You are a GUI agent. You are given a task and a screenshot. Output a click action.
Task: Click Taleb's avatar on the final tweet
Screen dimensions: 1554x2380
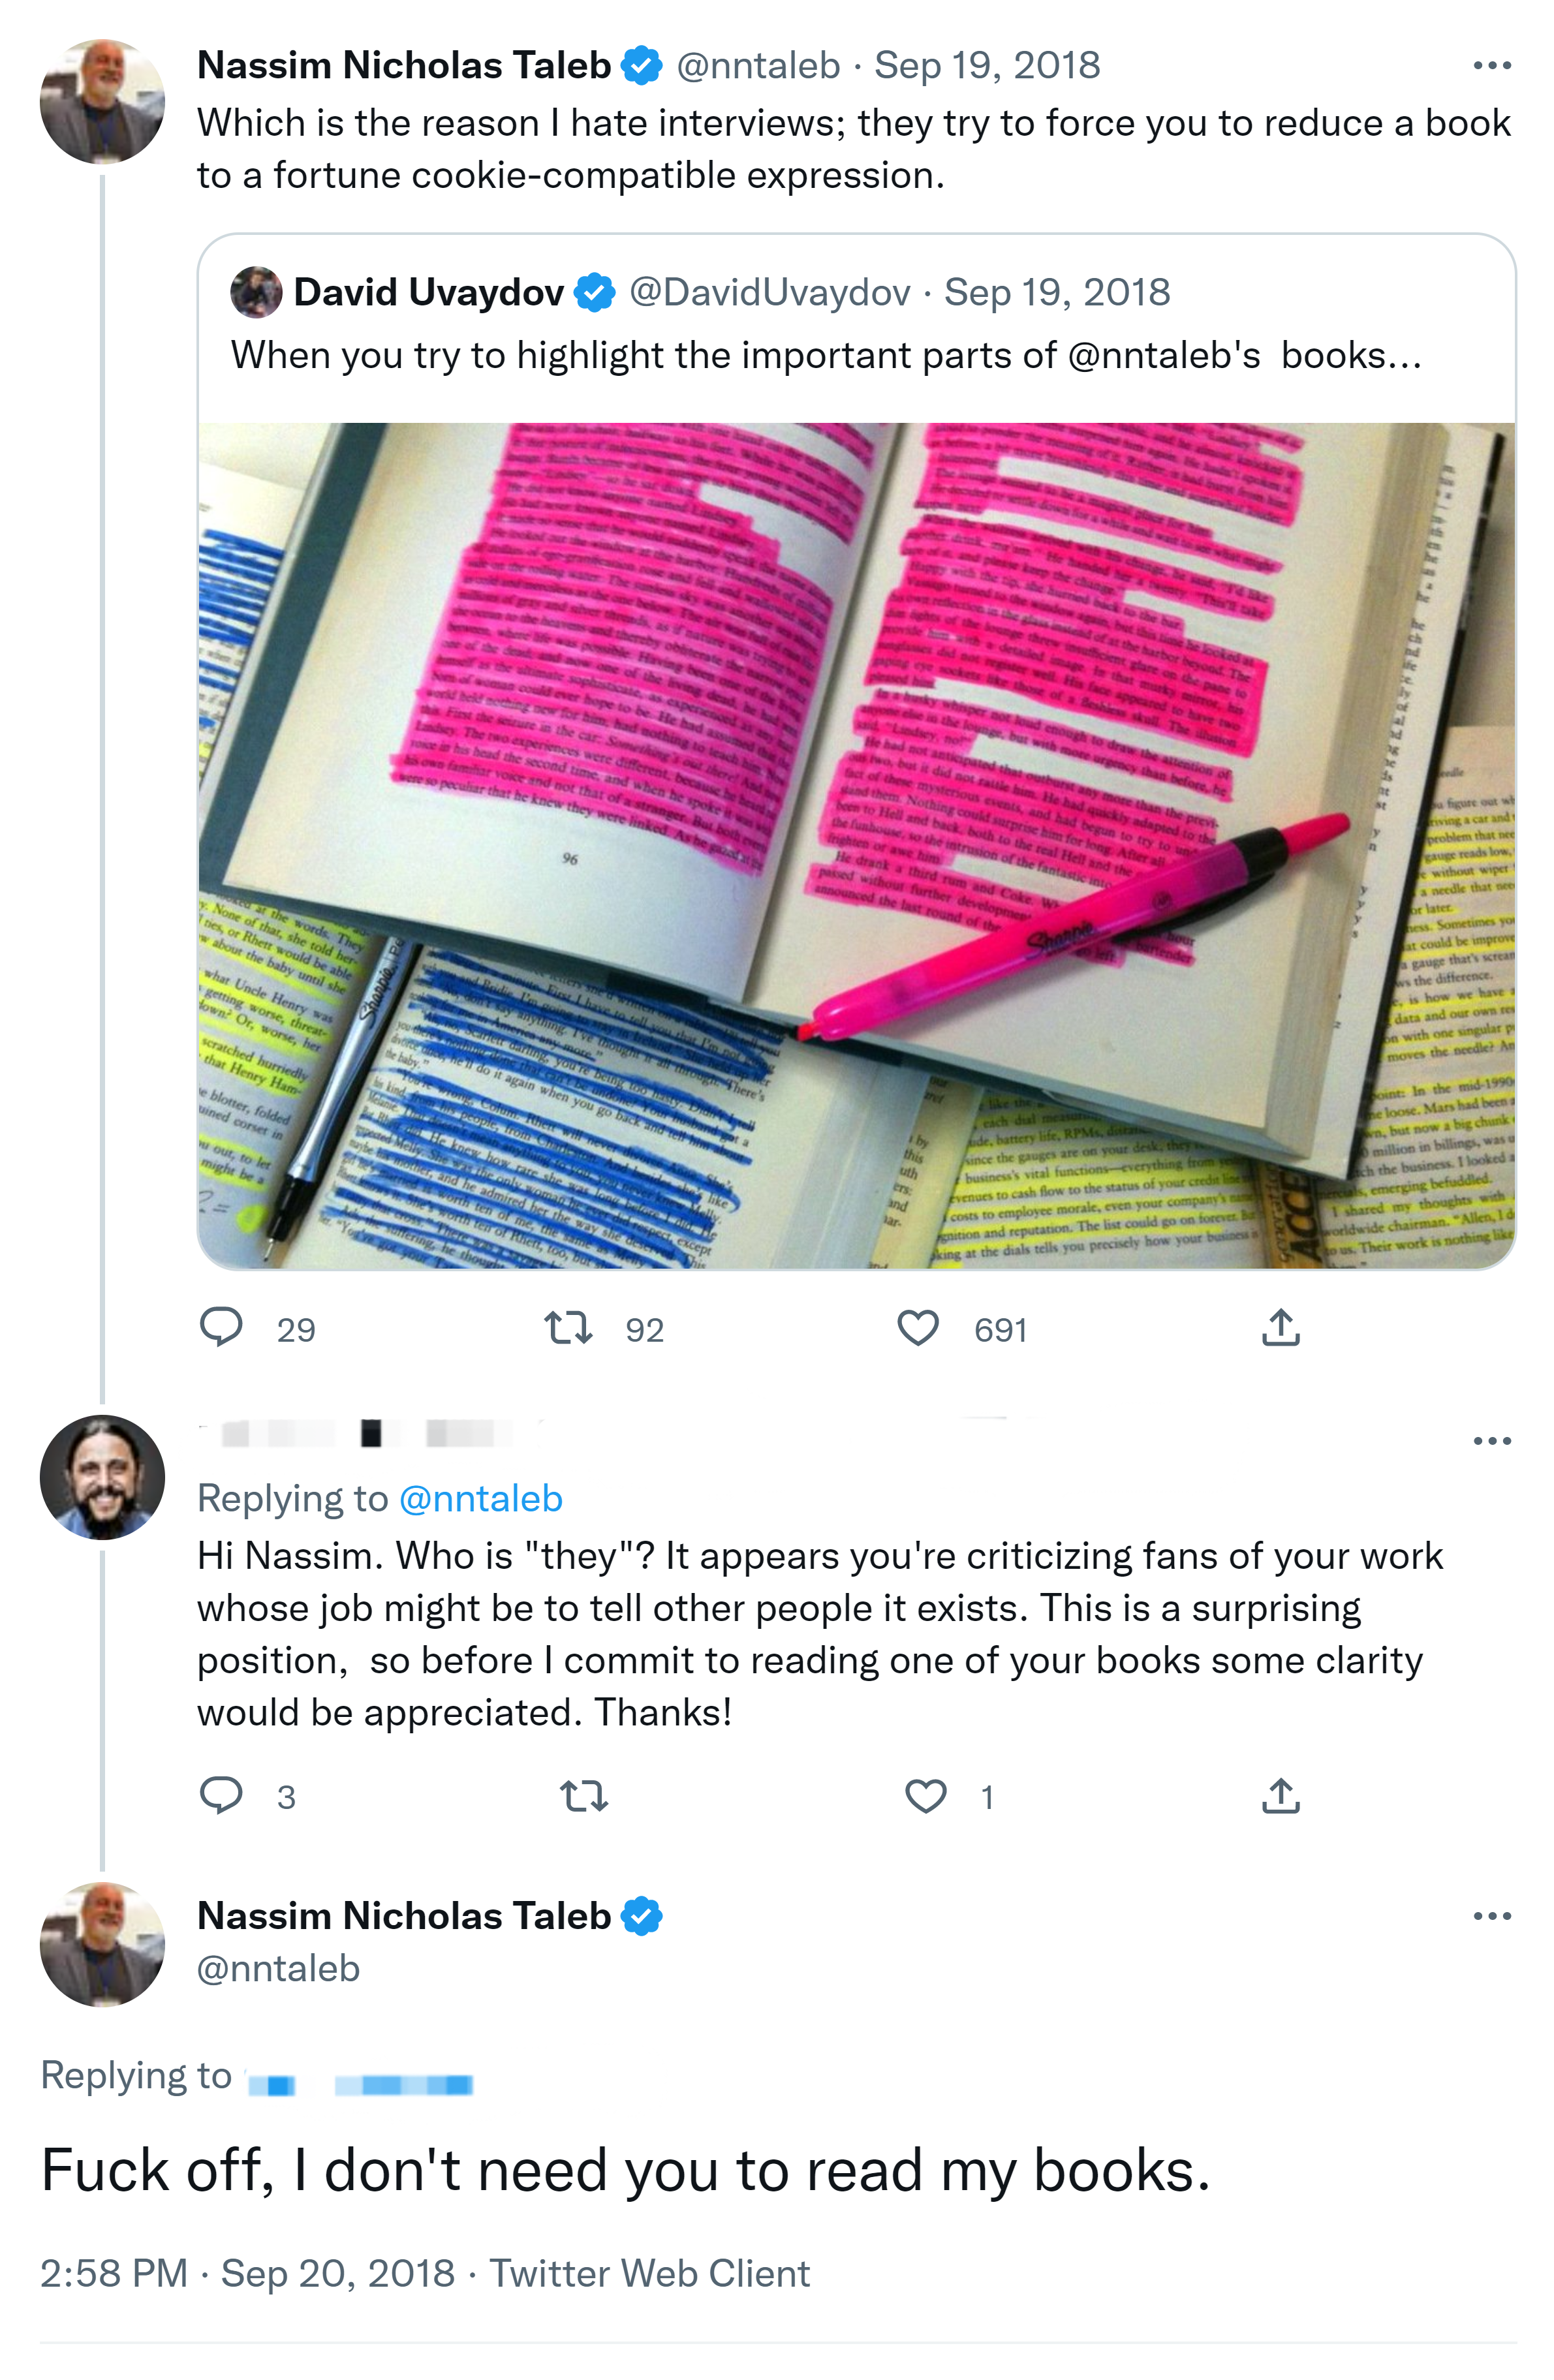(x=102, y=1944)
